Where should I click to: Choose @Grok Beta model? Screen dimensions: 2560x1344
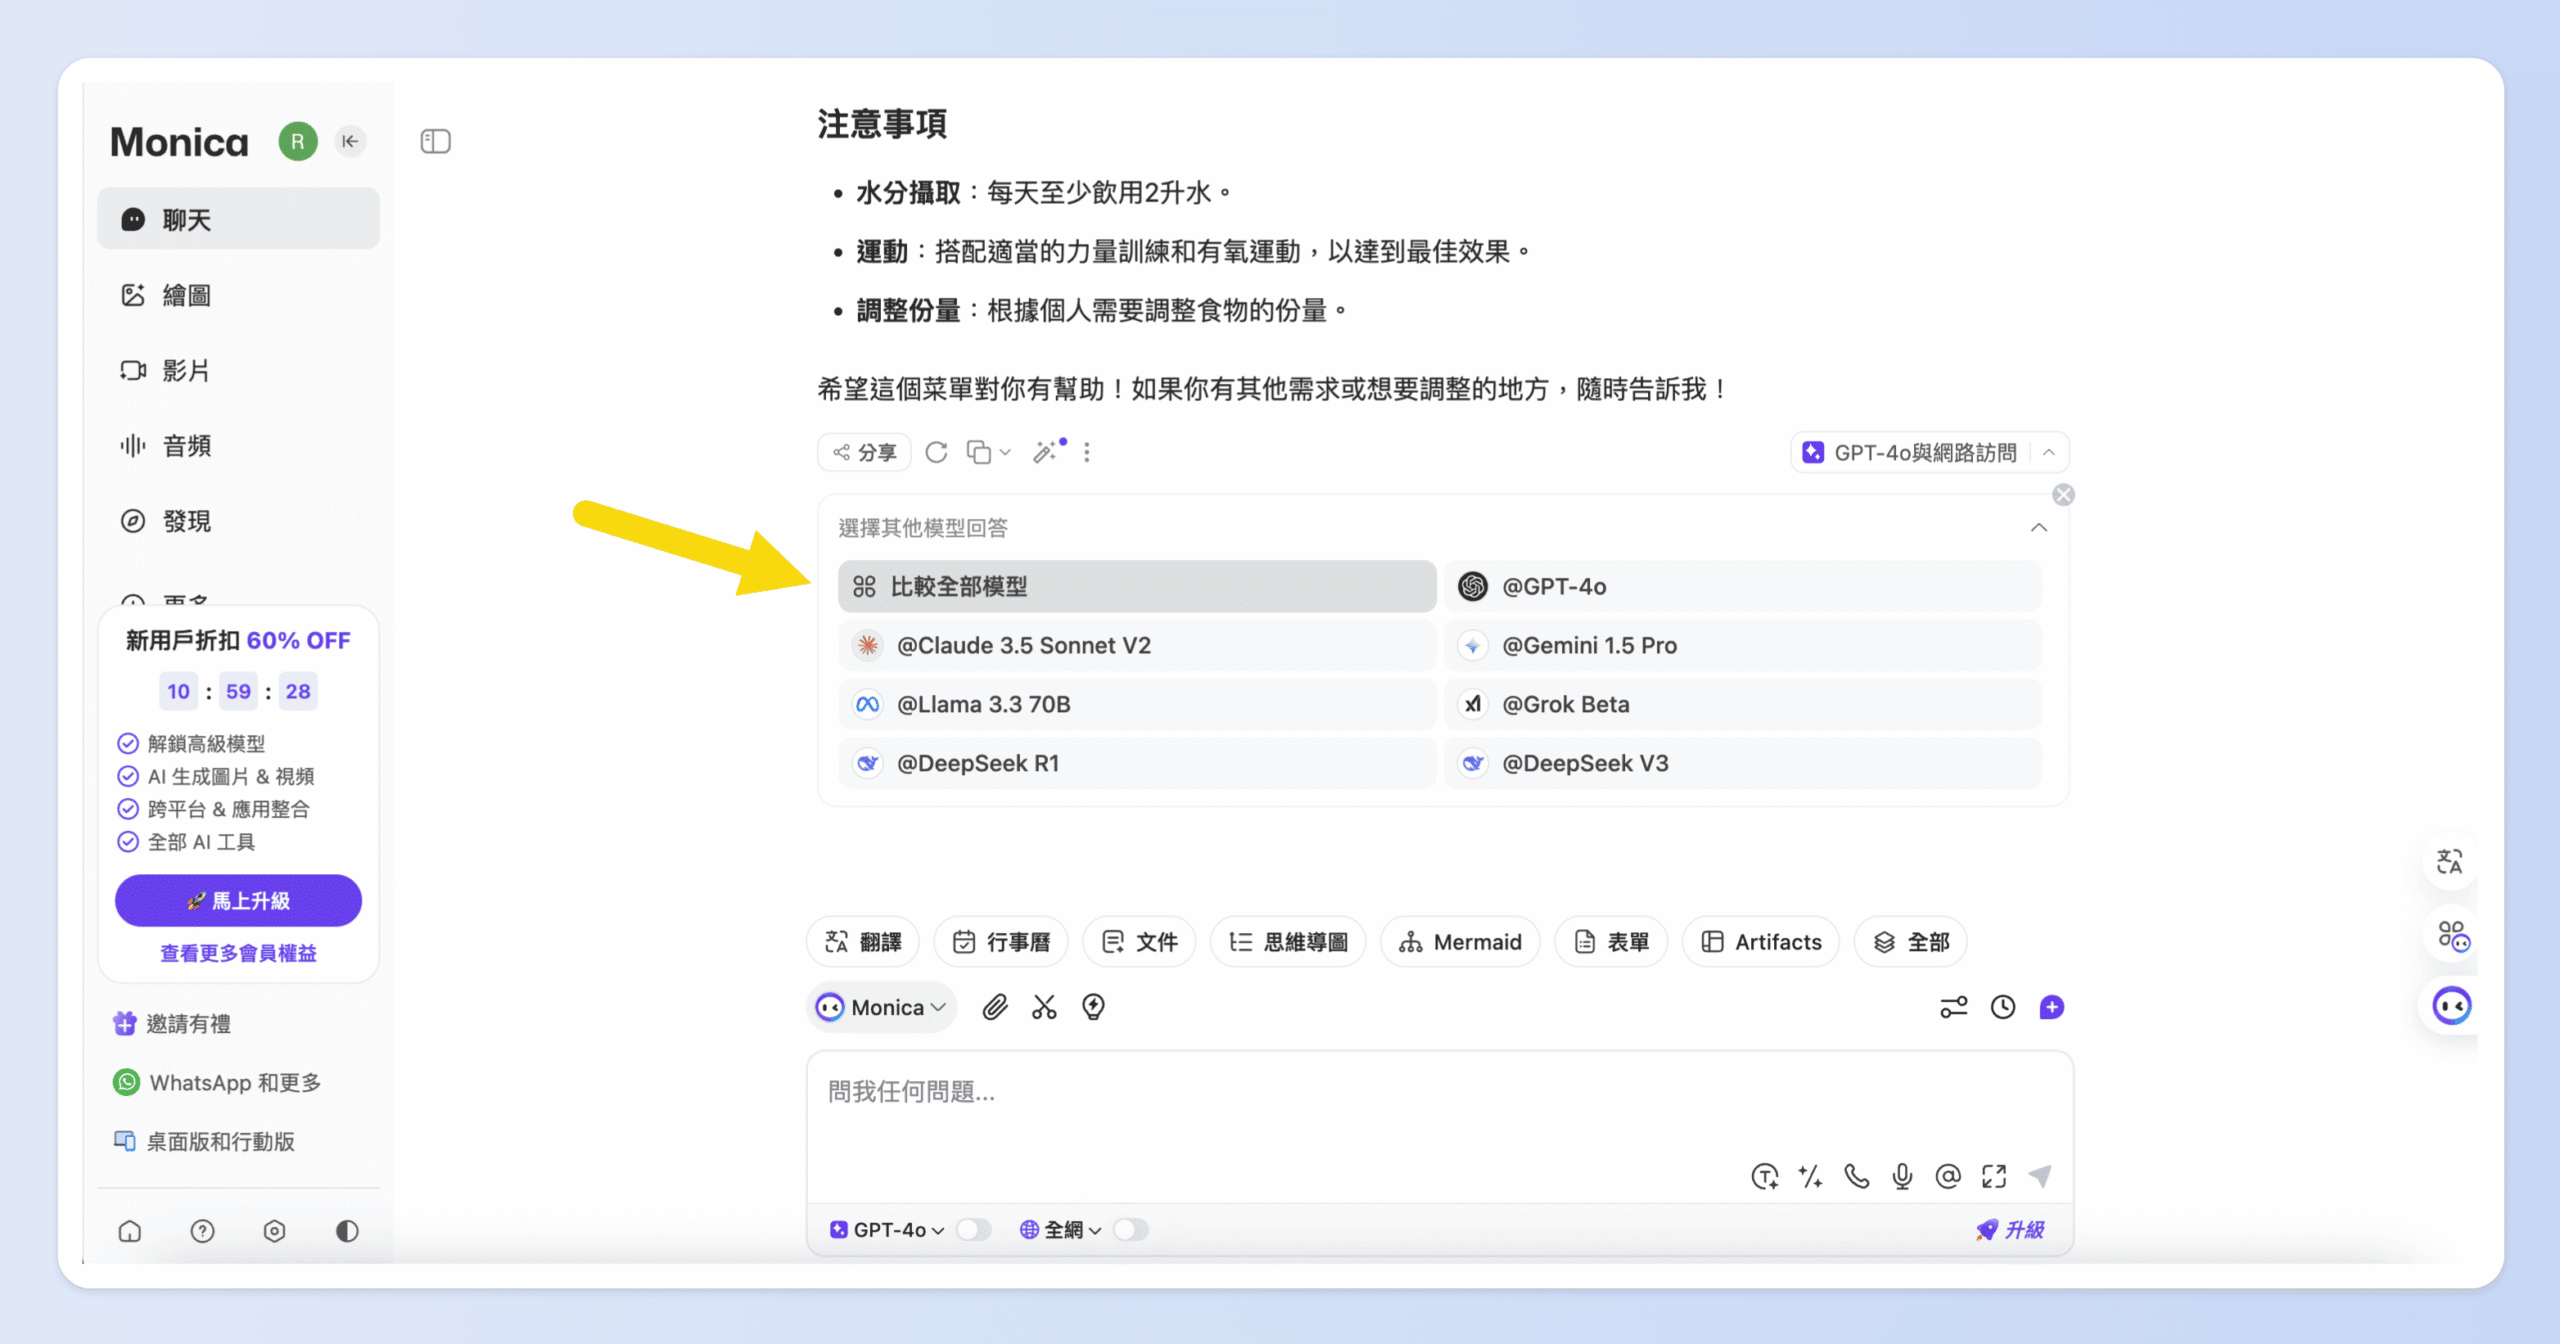[1742, 704]
